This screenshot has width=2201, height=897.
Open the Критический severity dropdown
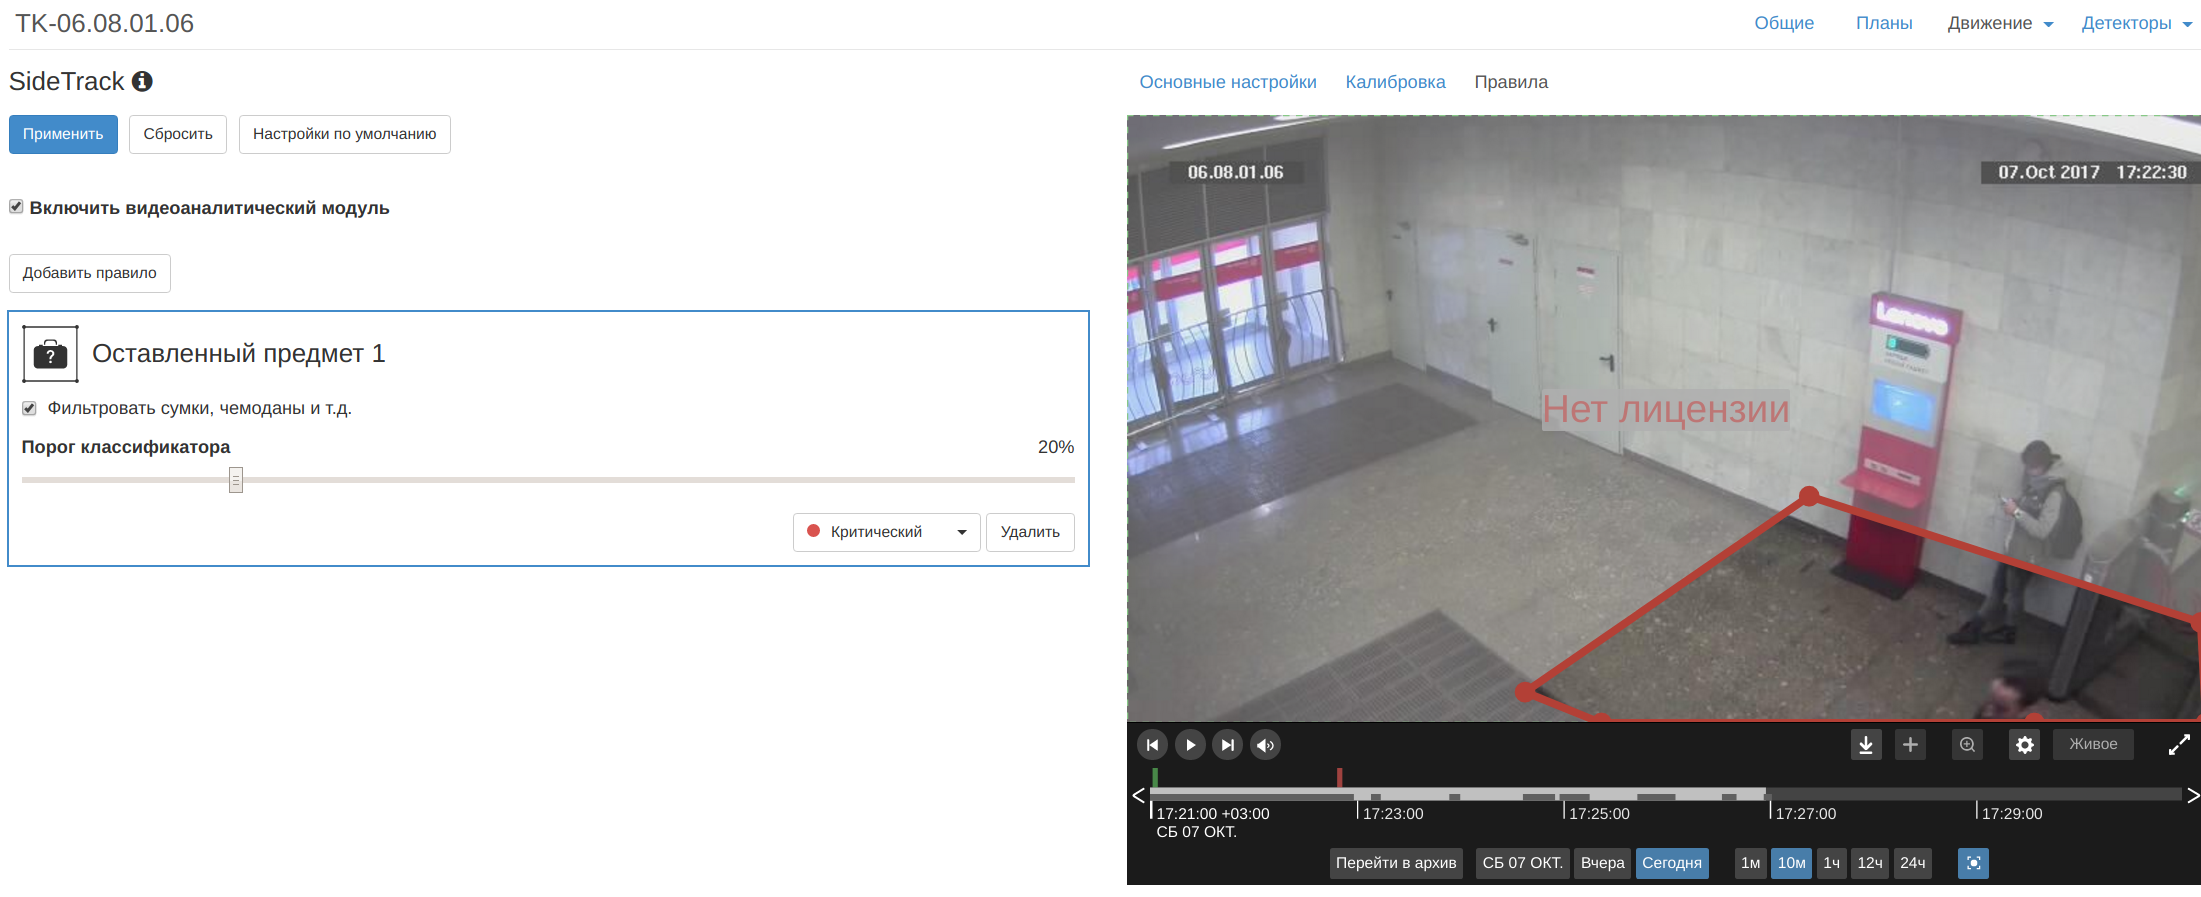(886, 532)
